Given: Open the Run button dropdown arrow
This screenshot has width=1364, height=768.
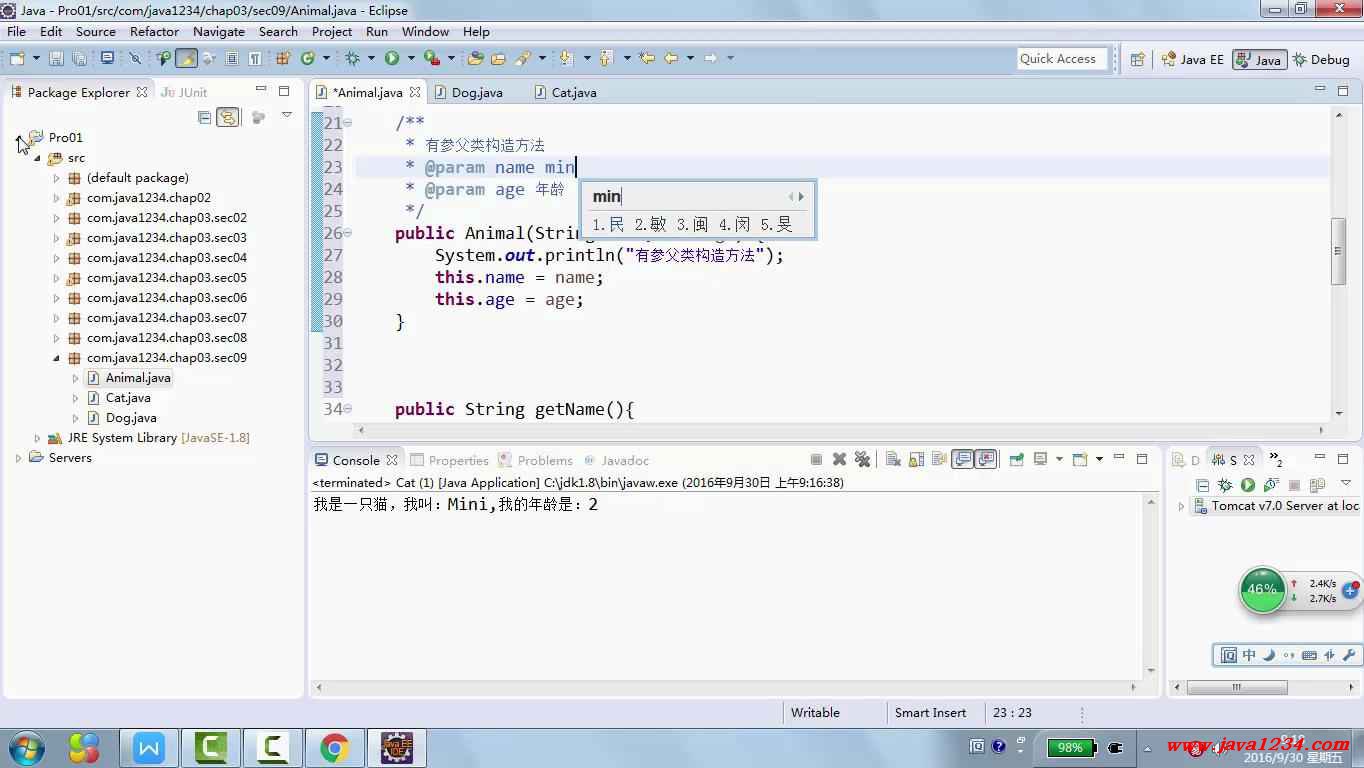Looking at the screenshot, I should [411, 59].
